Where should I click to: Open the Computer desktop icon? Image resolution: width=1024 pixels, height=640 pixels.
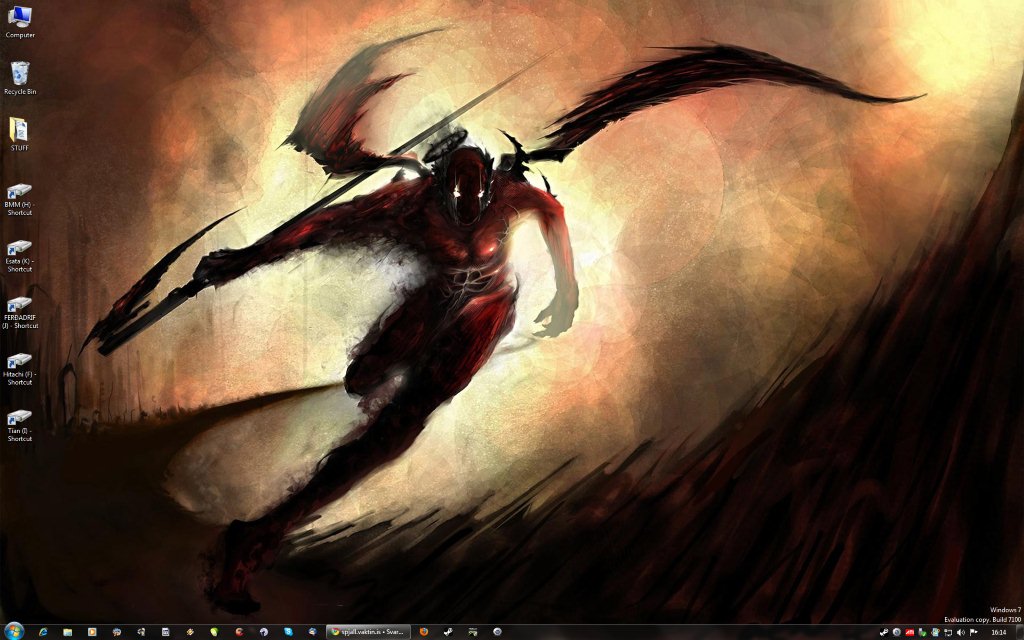click(x=20, y=18)
